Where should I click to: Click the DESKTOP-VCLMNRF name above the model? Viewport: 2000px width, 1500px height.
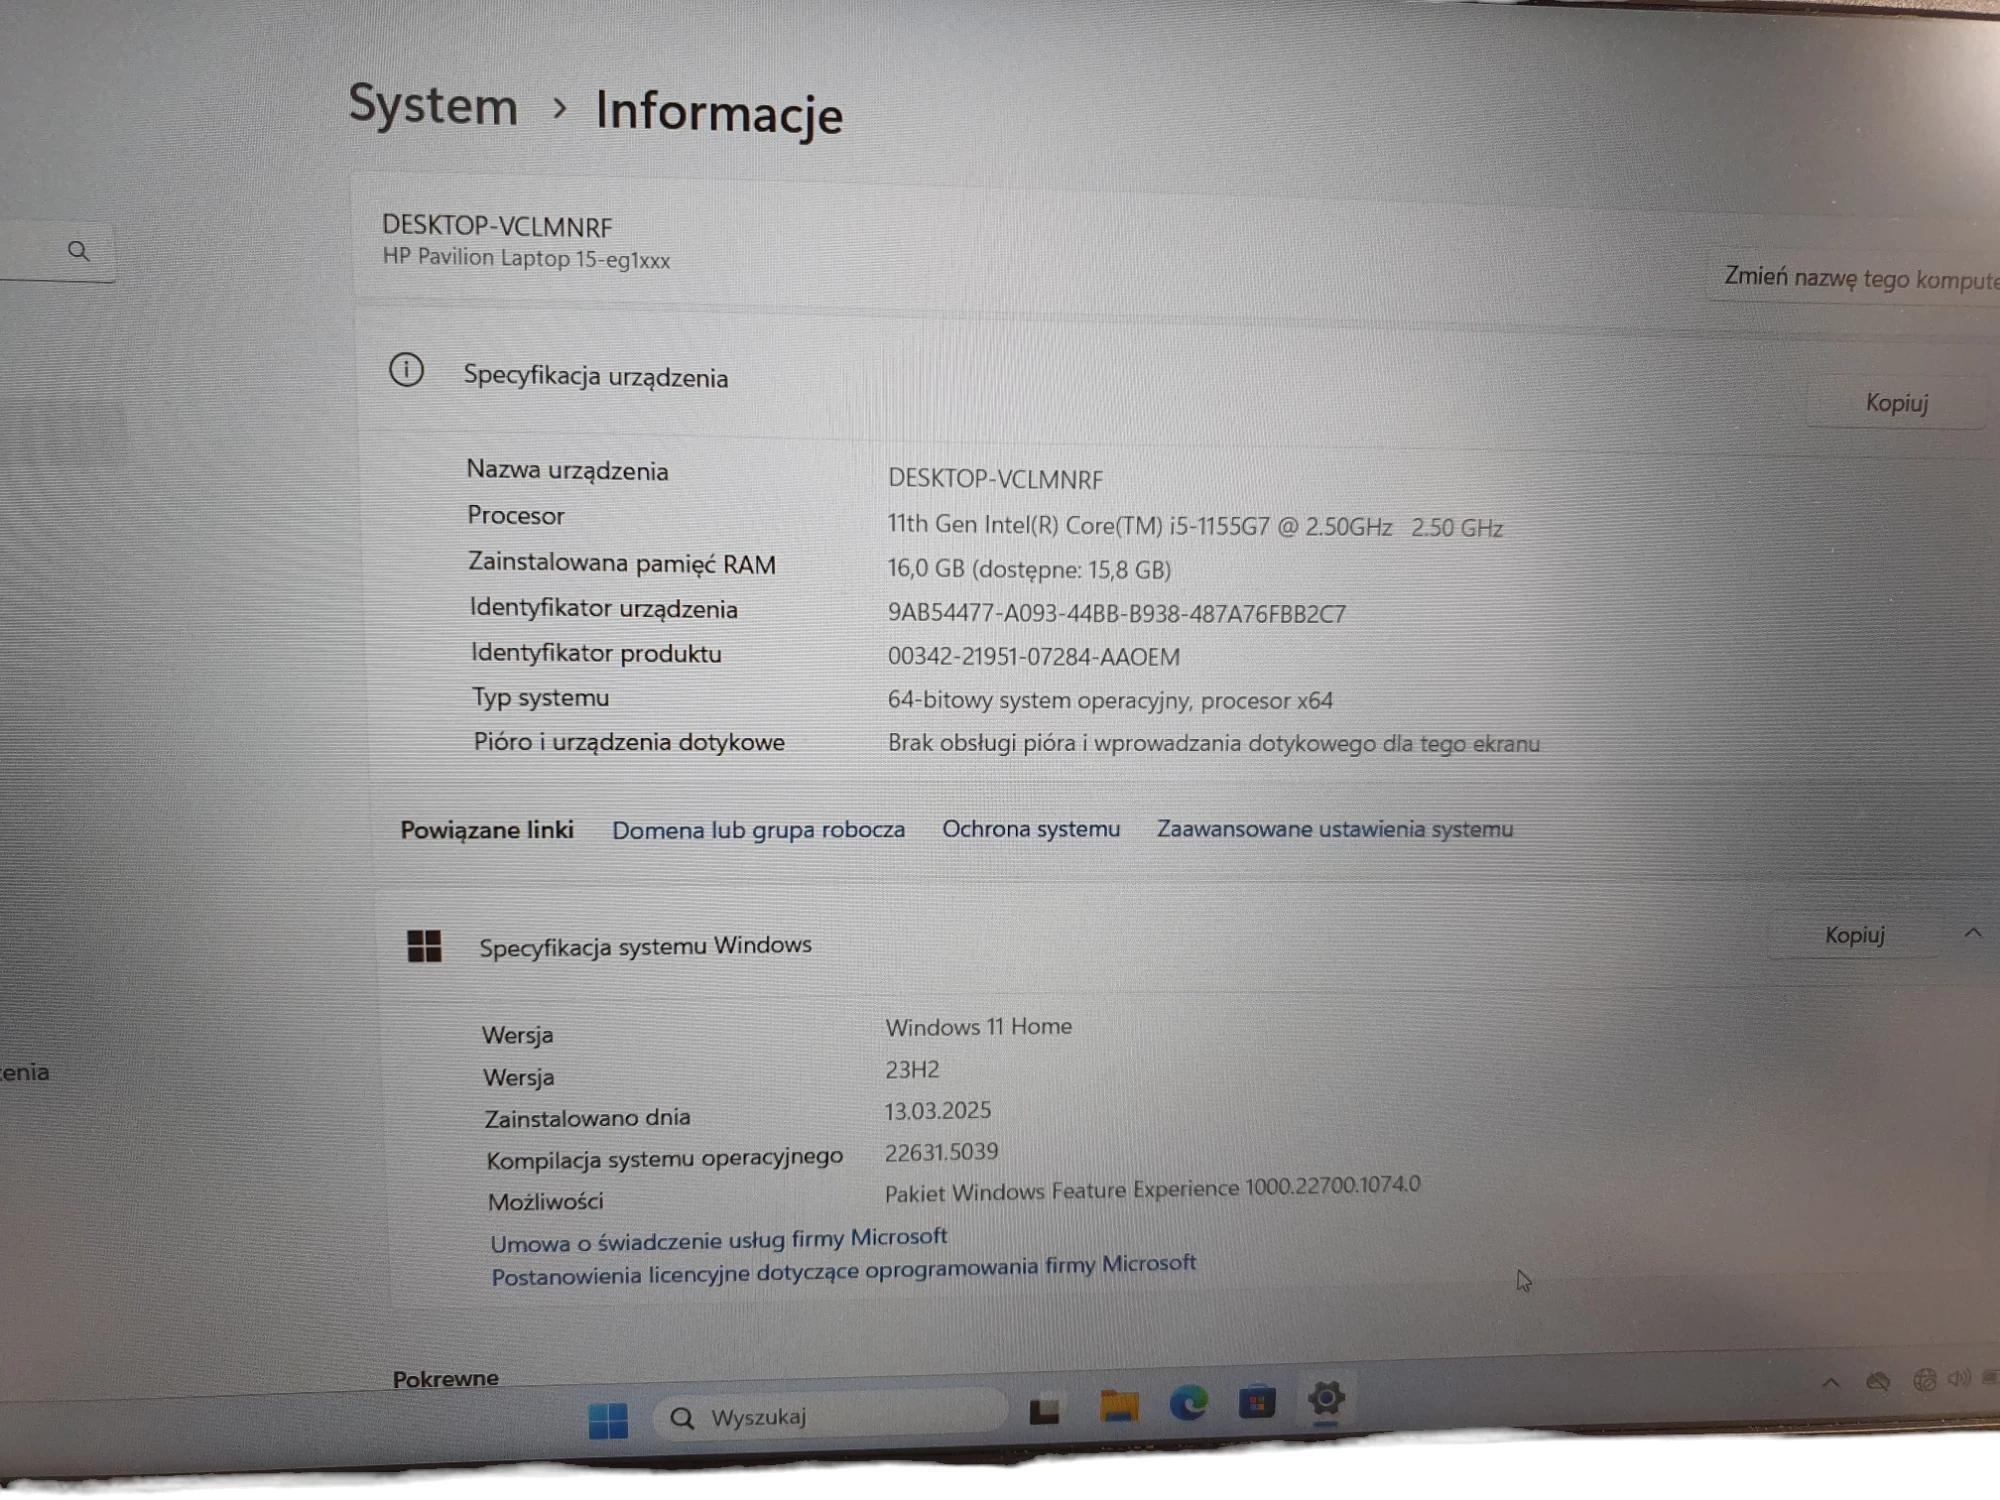497,226
